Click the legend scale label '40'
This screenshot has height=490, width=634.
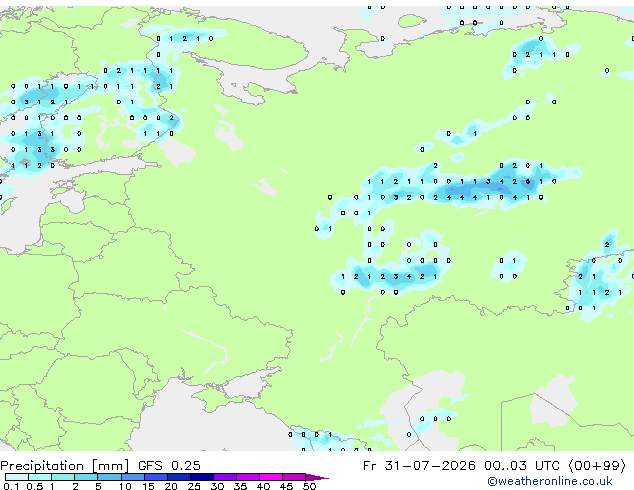tap(263, 486)
